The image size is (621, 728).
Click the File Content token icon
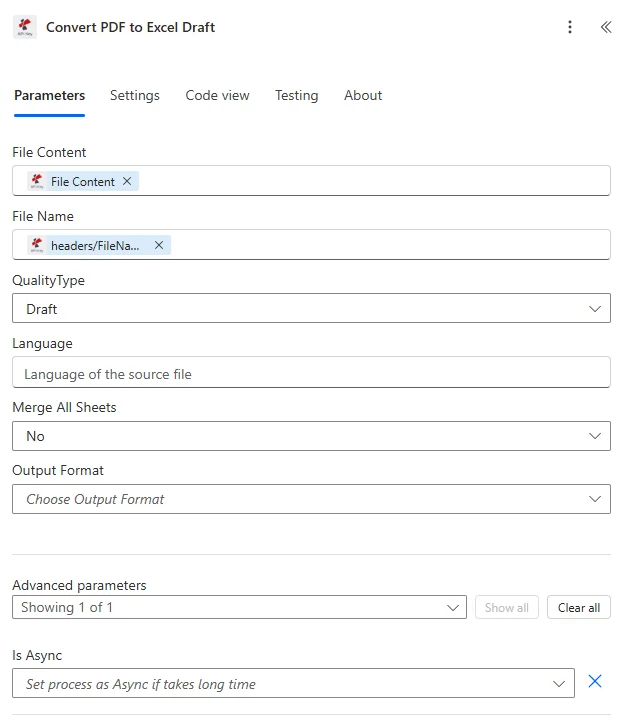pyautogui.click(x=37, y=181)
